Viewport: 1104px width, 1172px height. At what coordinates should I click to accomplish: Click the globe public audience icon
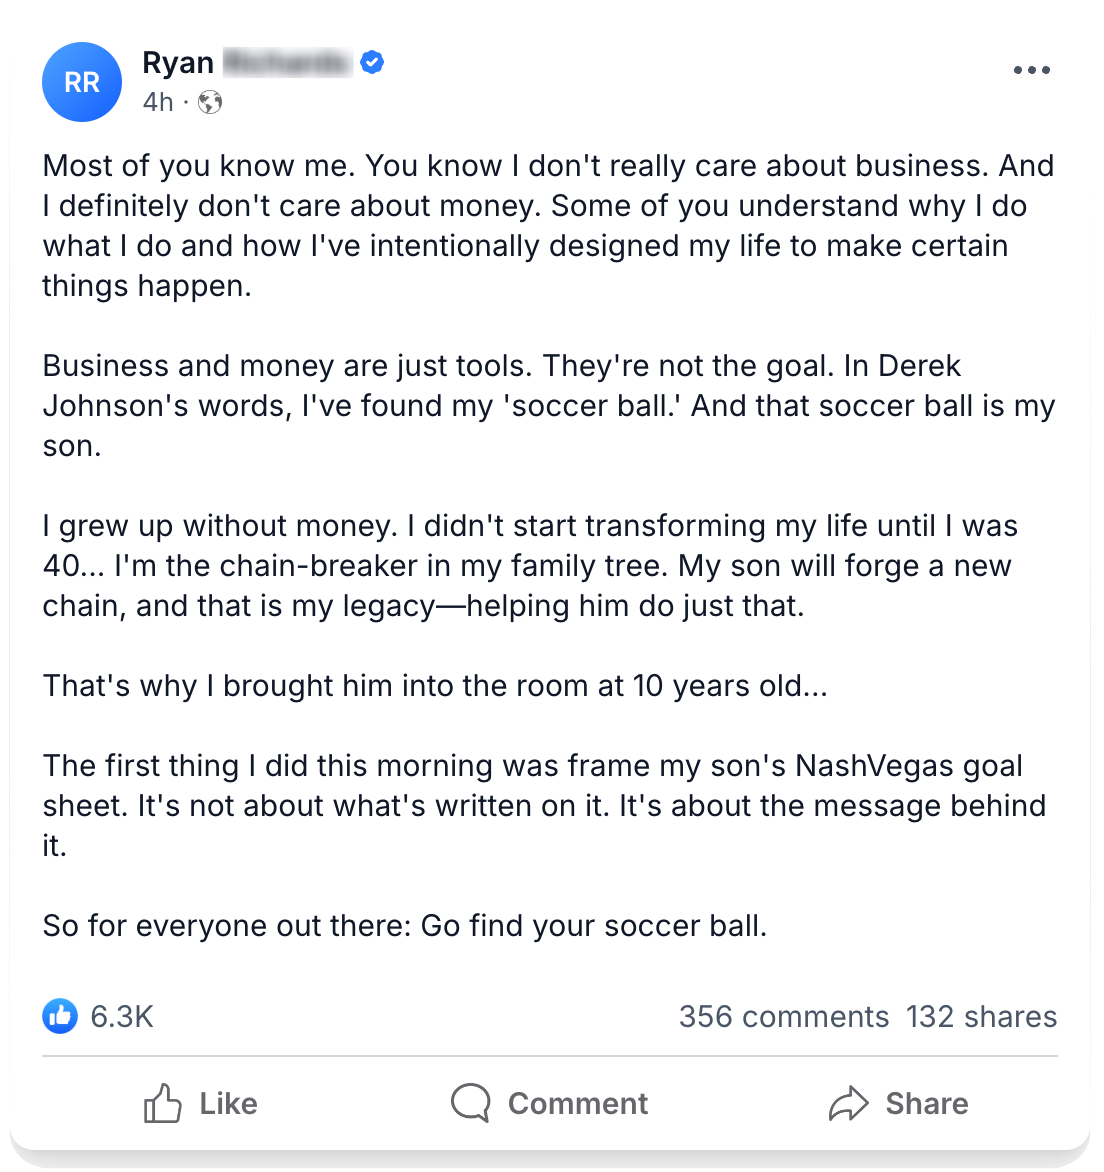(x=210, y=102)
